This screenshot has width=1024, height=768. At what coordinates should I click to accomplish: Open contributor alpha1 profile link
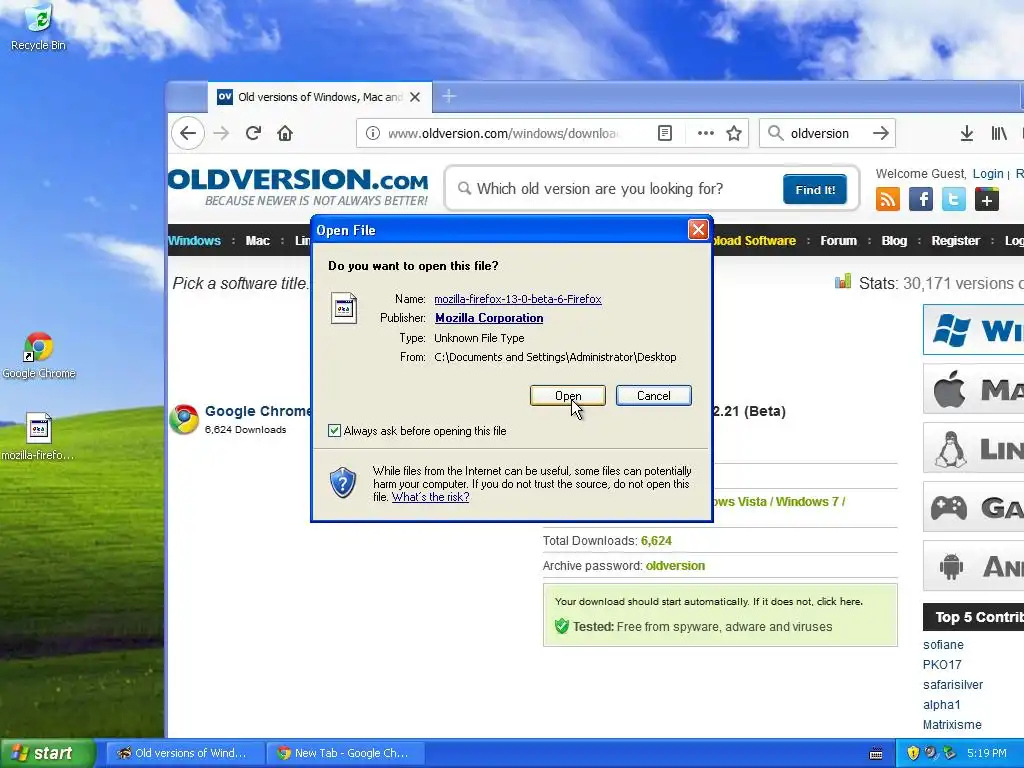pyautogui.click(x=942, y=705)
